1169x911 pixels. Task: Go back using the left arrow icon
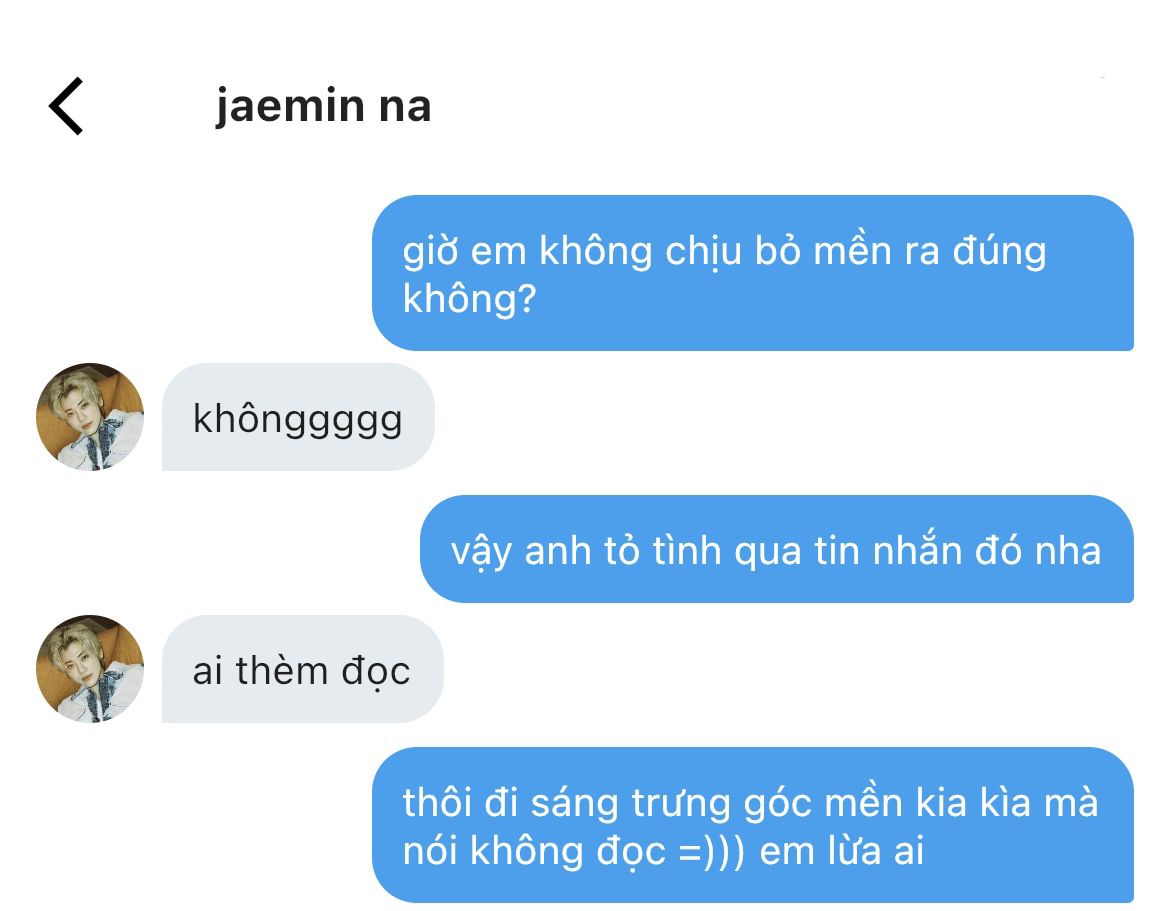tap(66, 106)
